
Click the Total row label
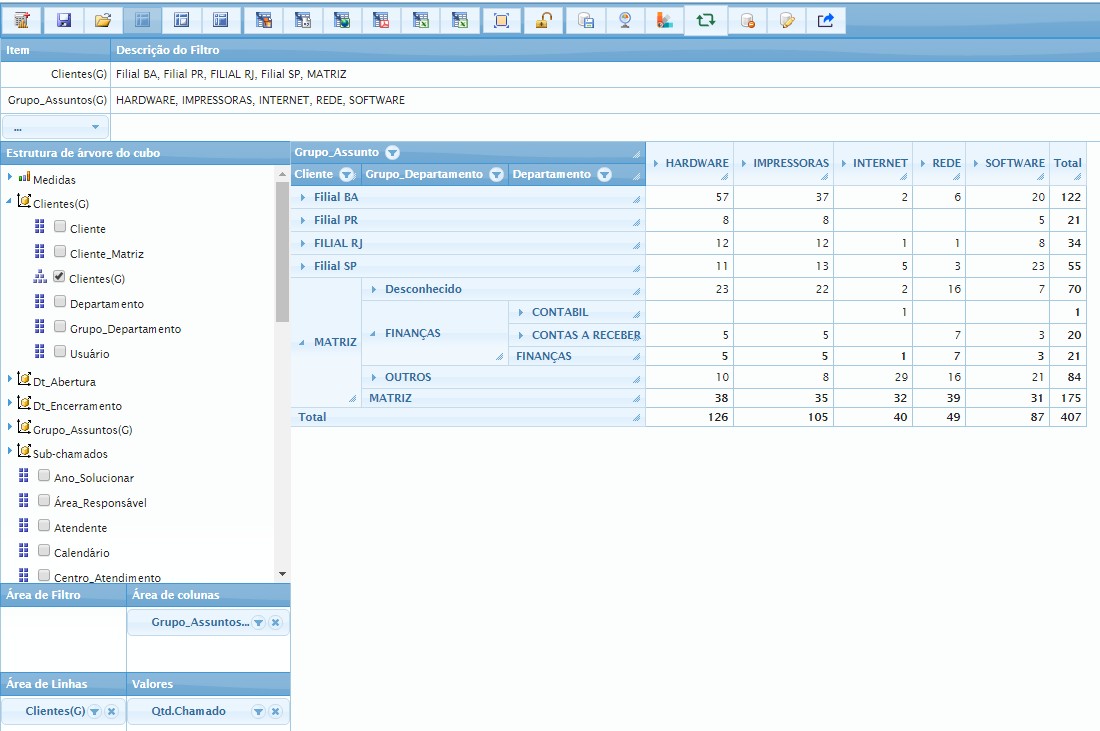click(x=312, y=417)
